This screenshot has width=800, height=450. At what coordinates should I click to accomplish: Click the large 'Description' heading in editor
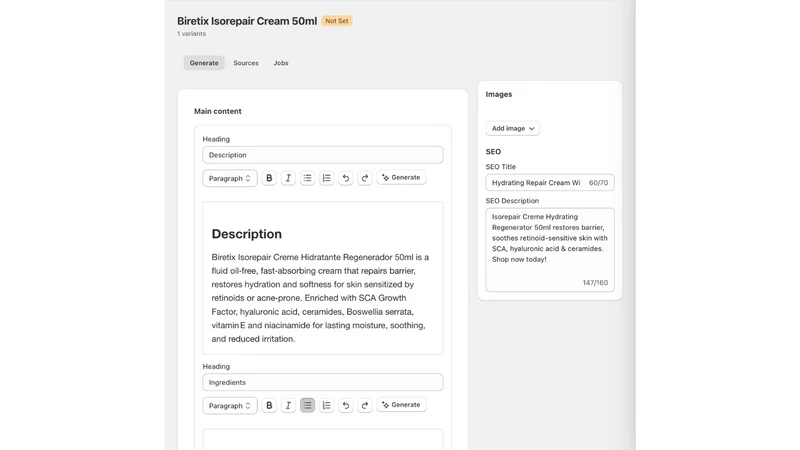point(246,234)
